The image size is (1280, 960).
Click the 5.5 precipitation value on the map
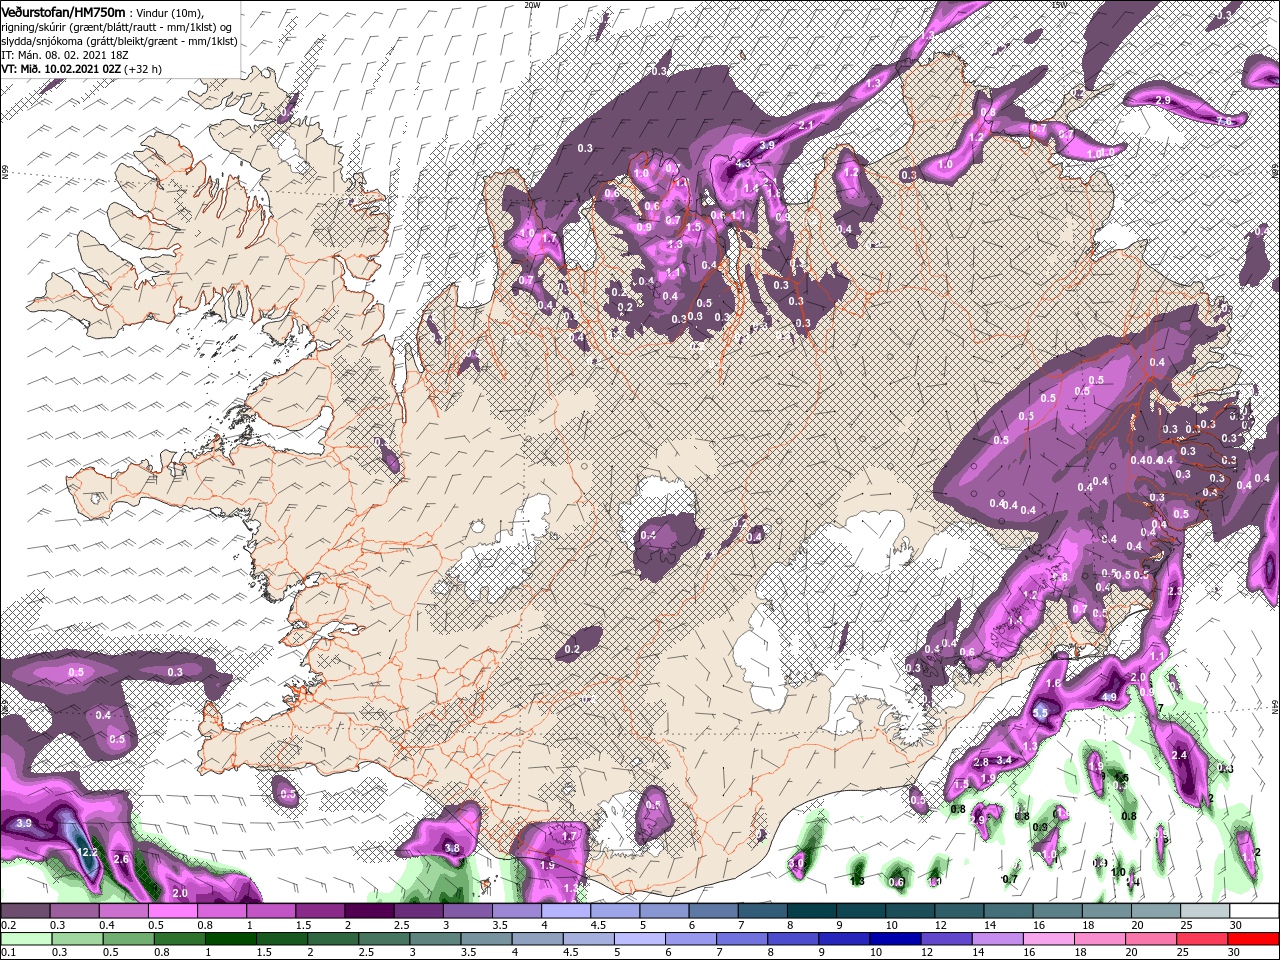[x=1041, y=713]
